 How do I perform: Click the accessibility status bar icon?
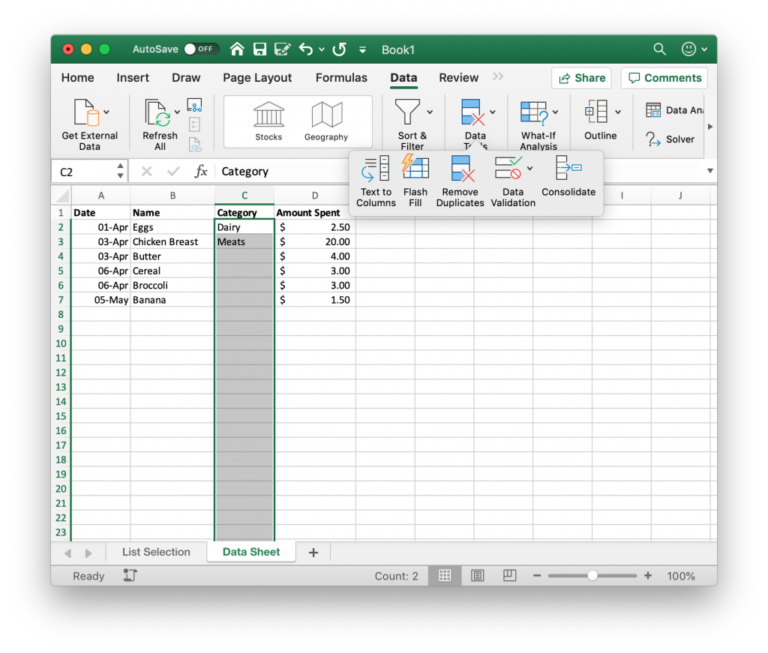click(x=130, y=576)
